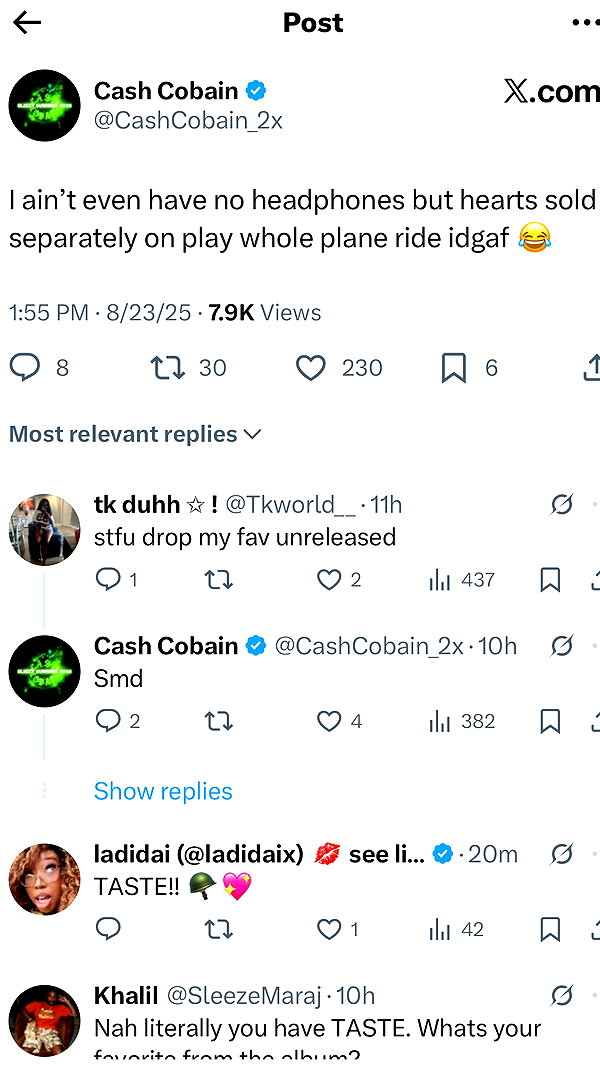
Task: Repost the main post with 30 reposts
Action: pyautogui.click(x=167, y=368)
